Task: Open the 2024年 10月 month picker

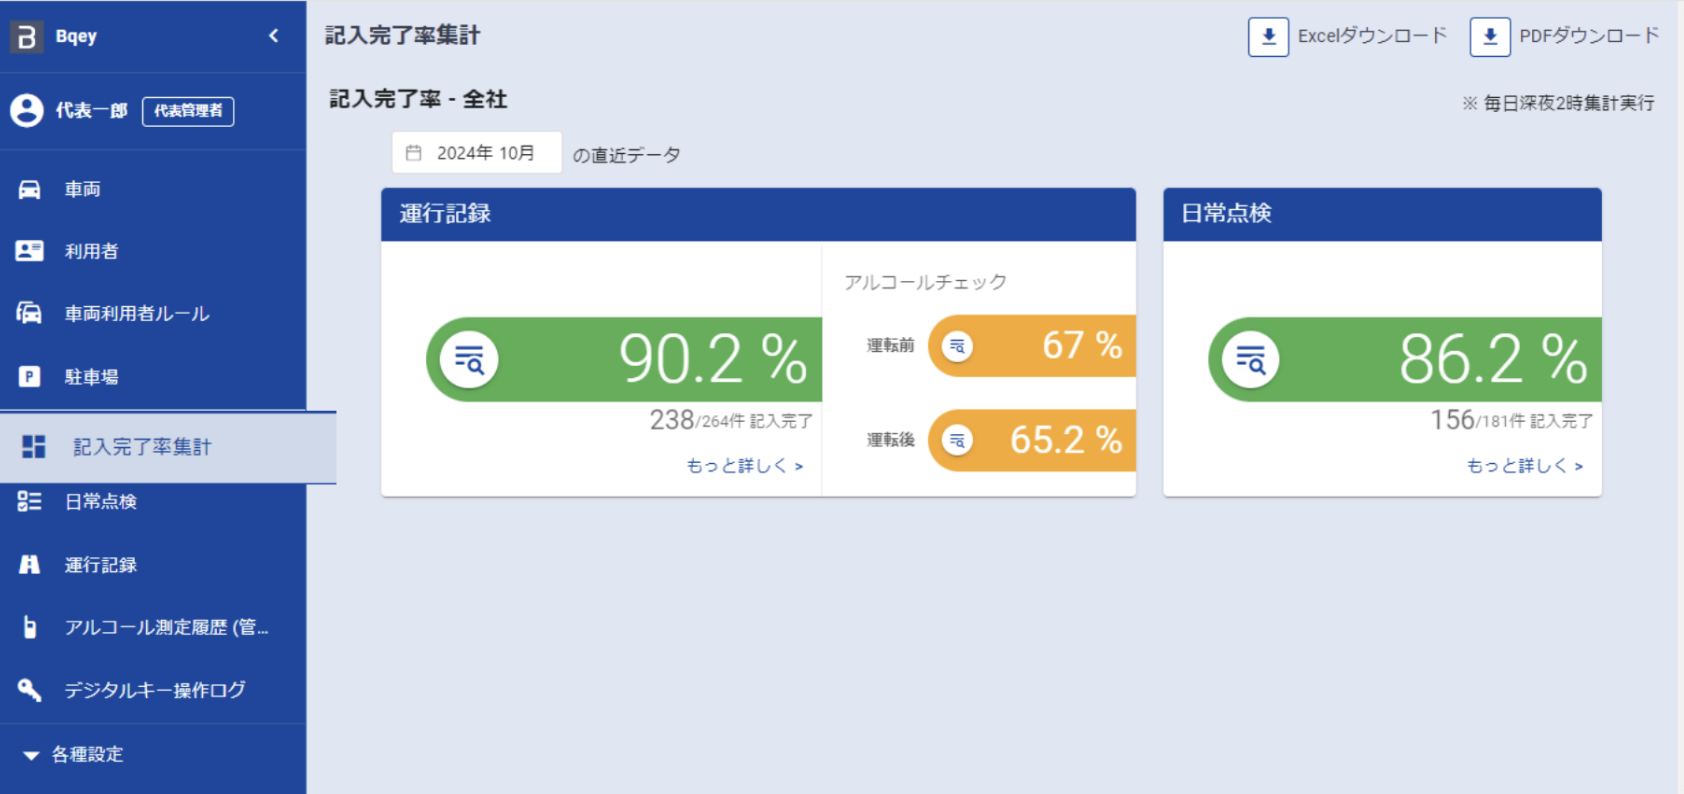Action: point(476,153)
